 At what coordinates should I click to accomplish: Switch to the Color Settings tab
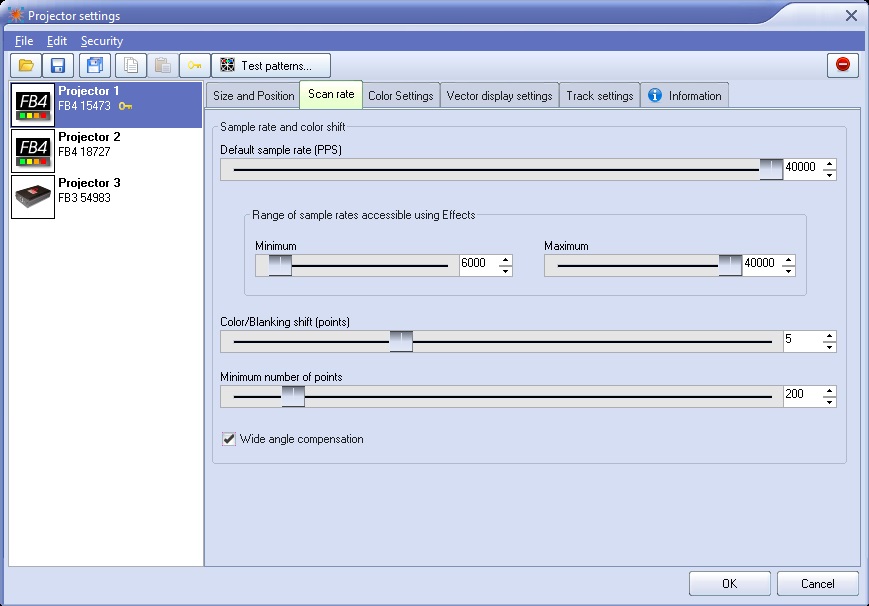401,95
